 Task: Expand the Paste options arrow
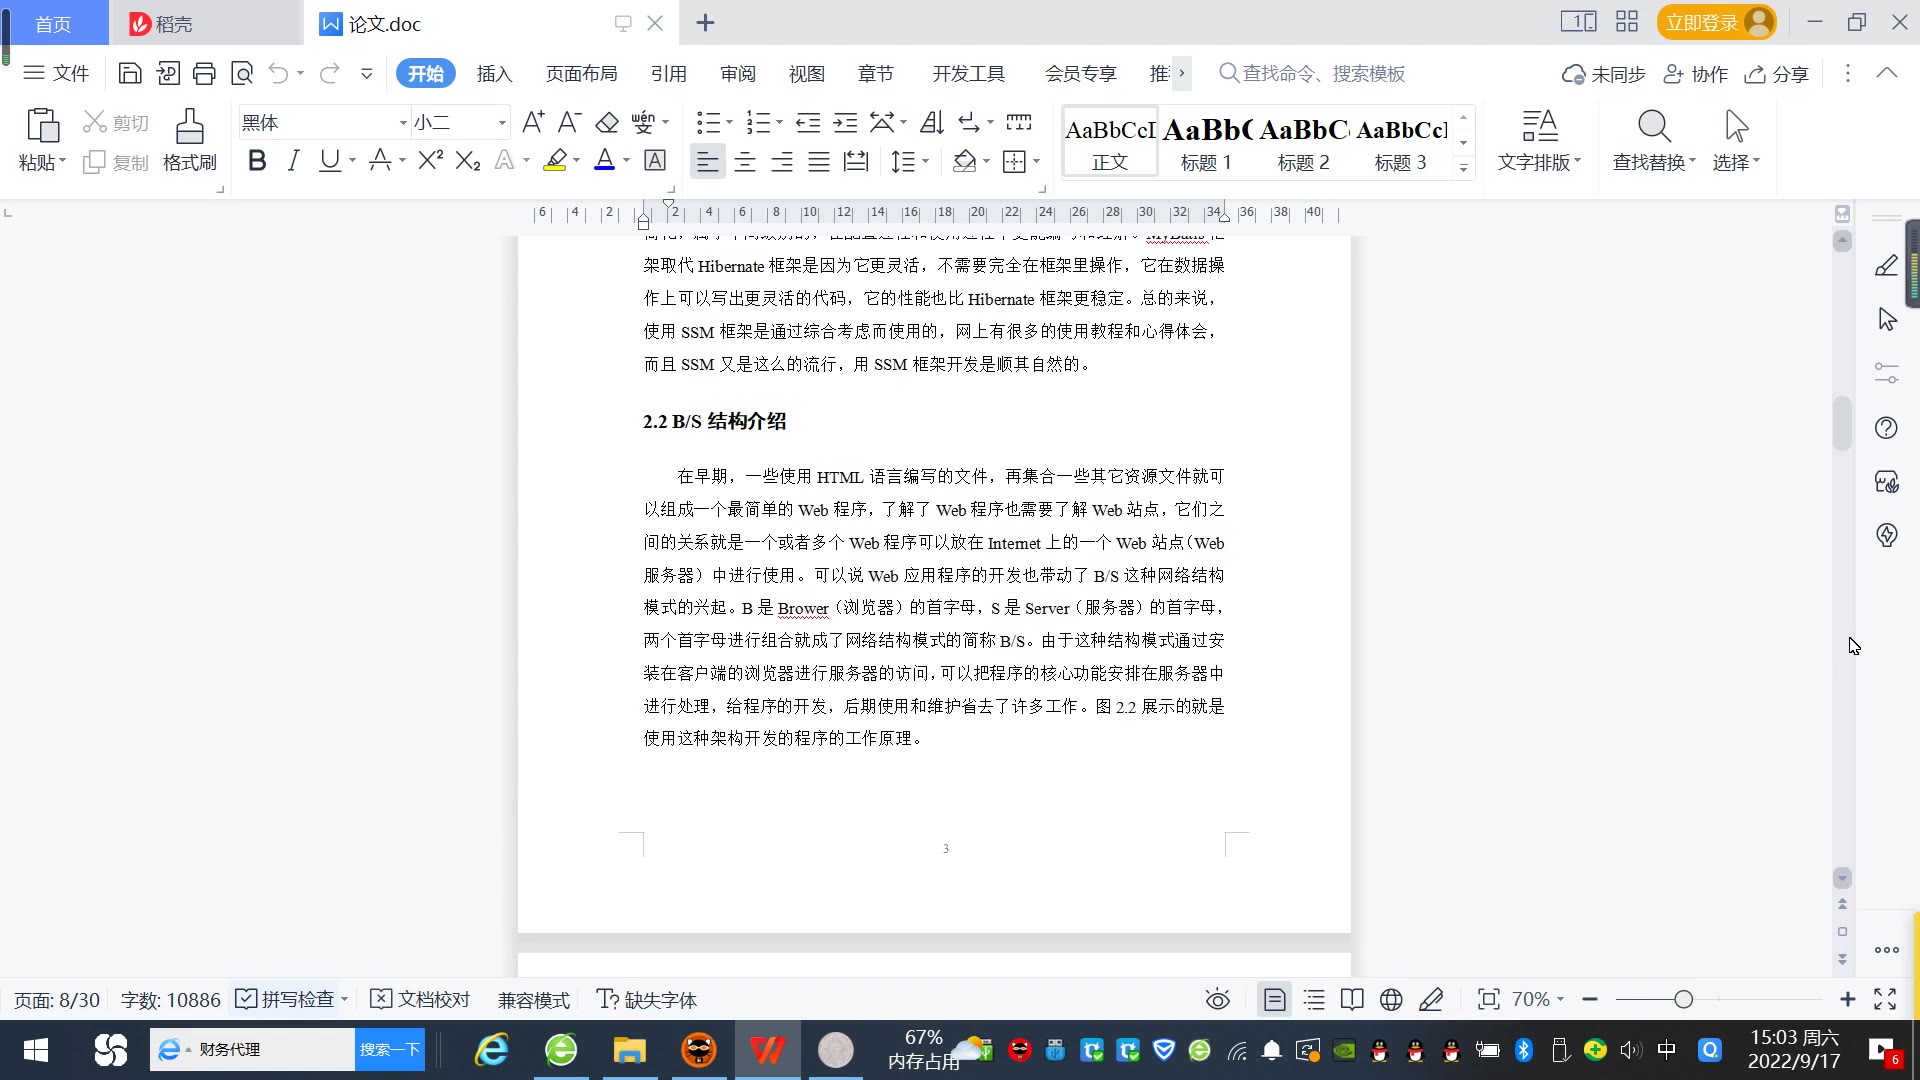[62, 161]
